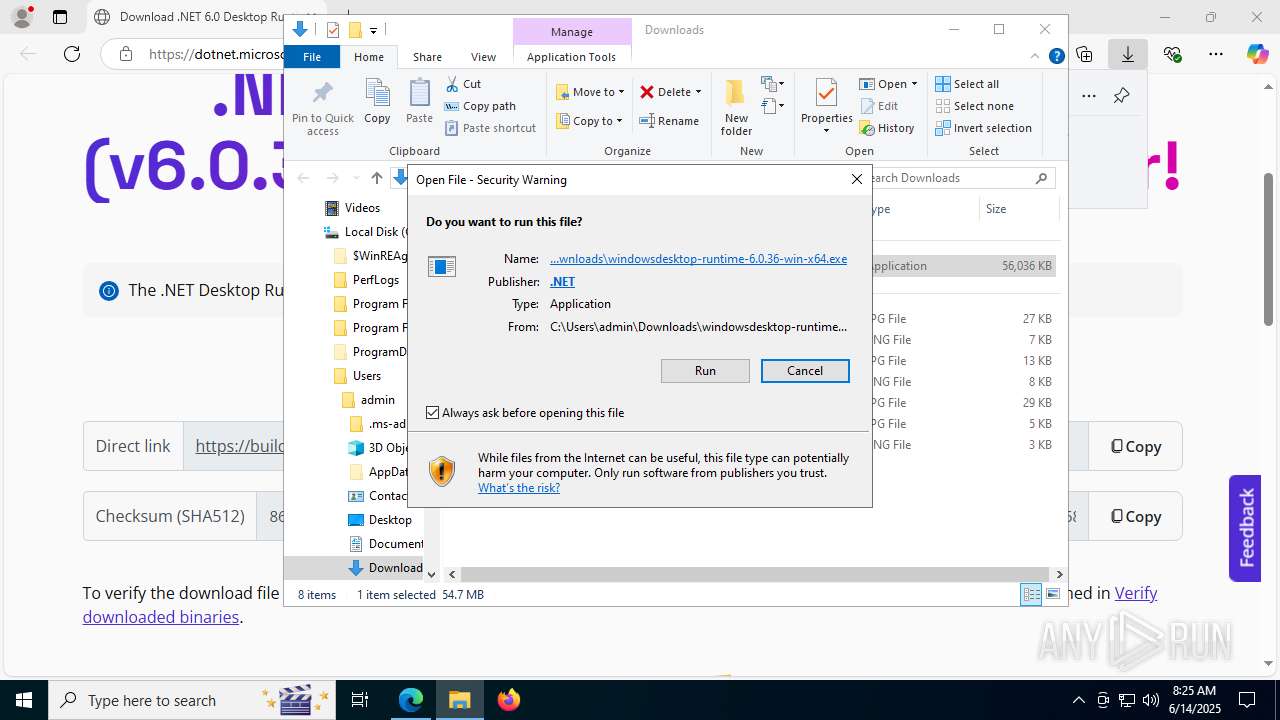This screenshot has height=720, width=1280.
Task: Open the File menu in Explorer
Action: coord(312,57)
